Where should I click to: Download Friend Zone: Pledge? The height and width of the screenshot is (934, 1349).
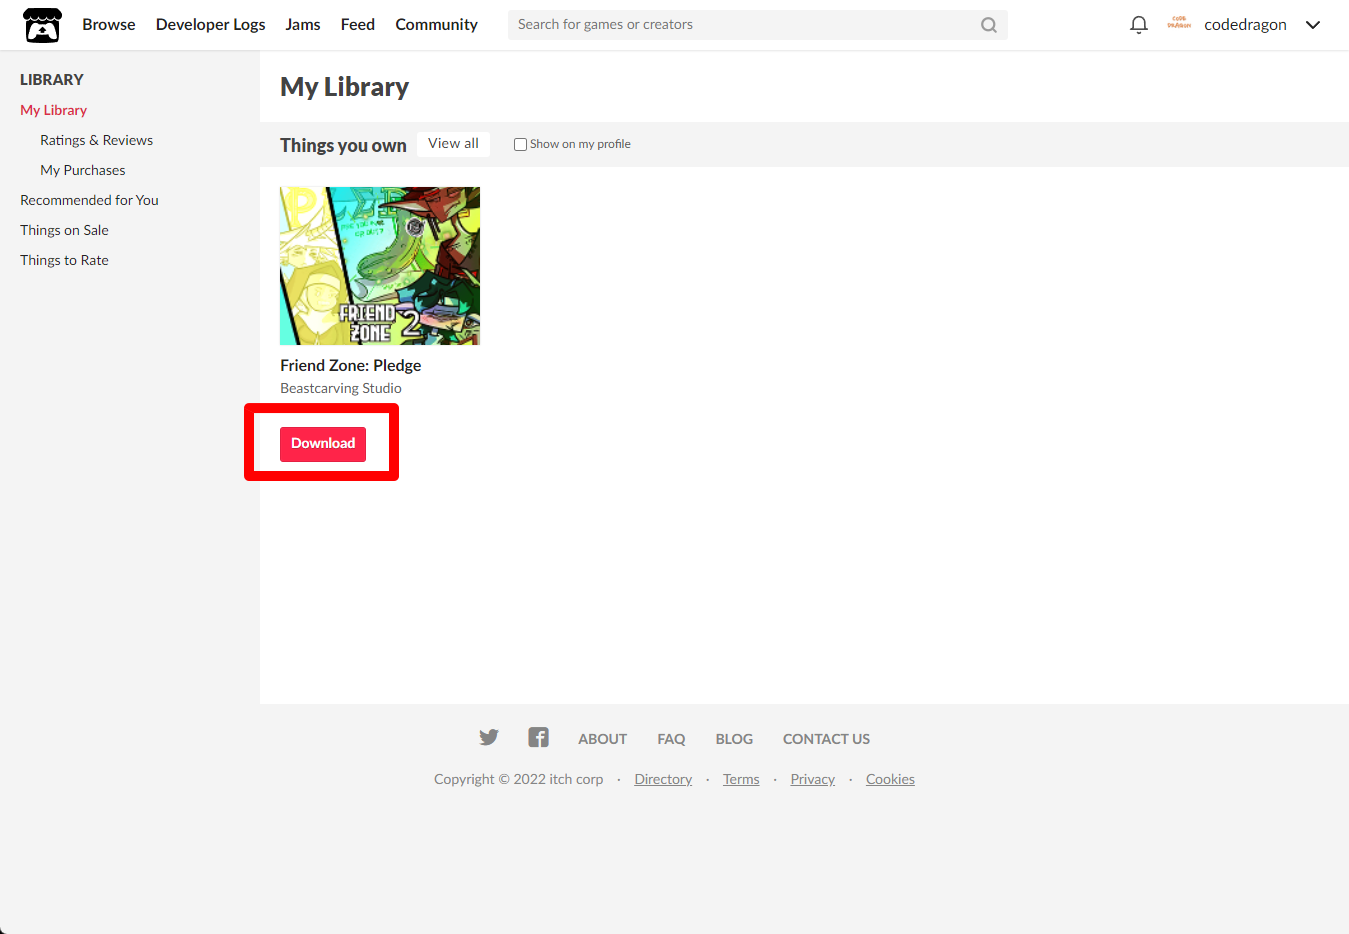(323, 444)
